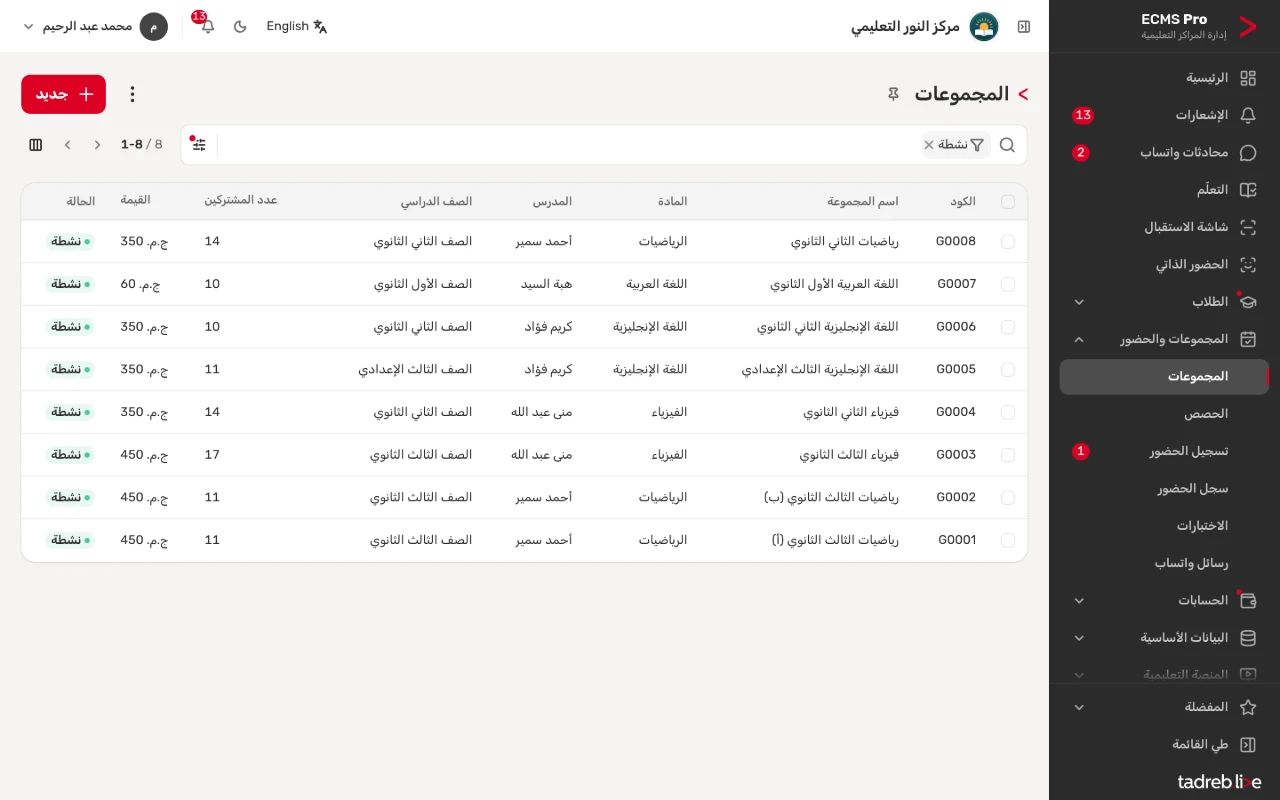This screenshot has width=1280, height=800.
Task: Remove the نشطة filter chip
Action: pos(928,145)
